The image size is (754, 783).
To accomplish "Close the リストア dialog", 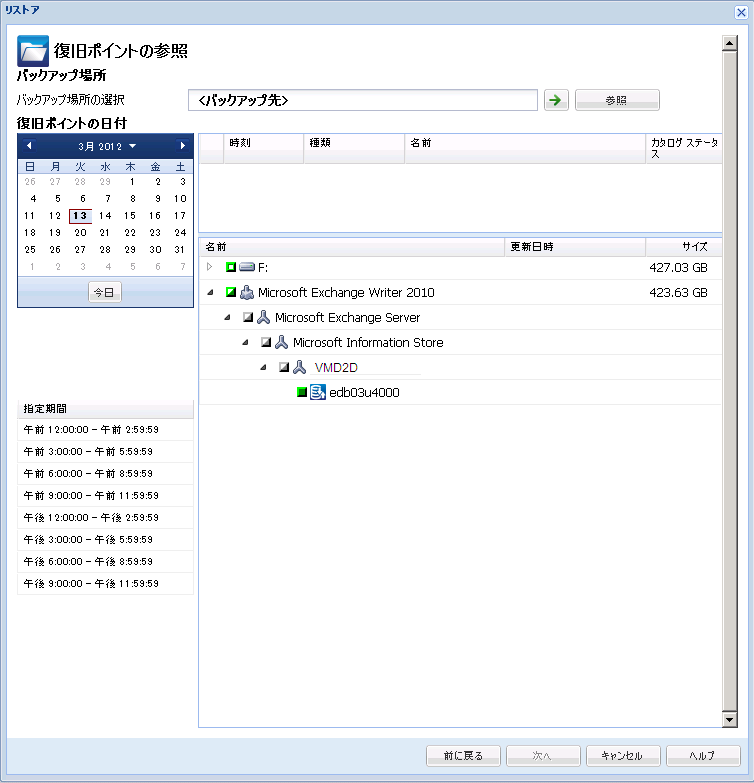I will (741, 12).
